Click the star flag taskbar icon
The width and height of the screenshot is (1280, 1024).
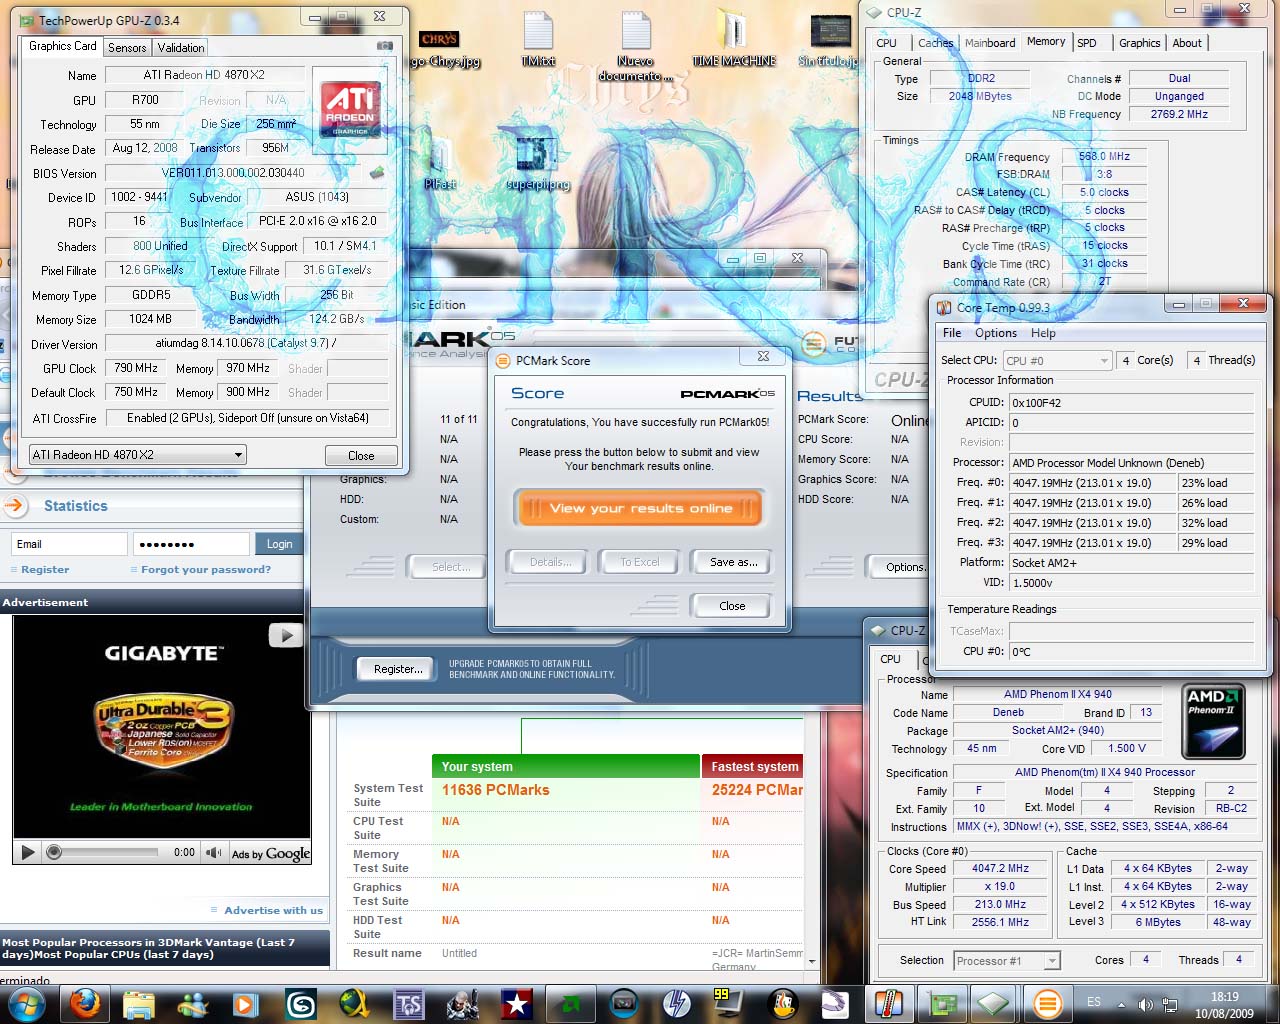(516, 1003)
